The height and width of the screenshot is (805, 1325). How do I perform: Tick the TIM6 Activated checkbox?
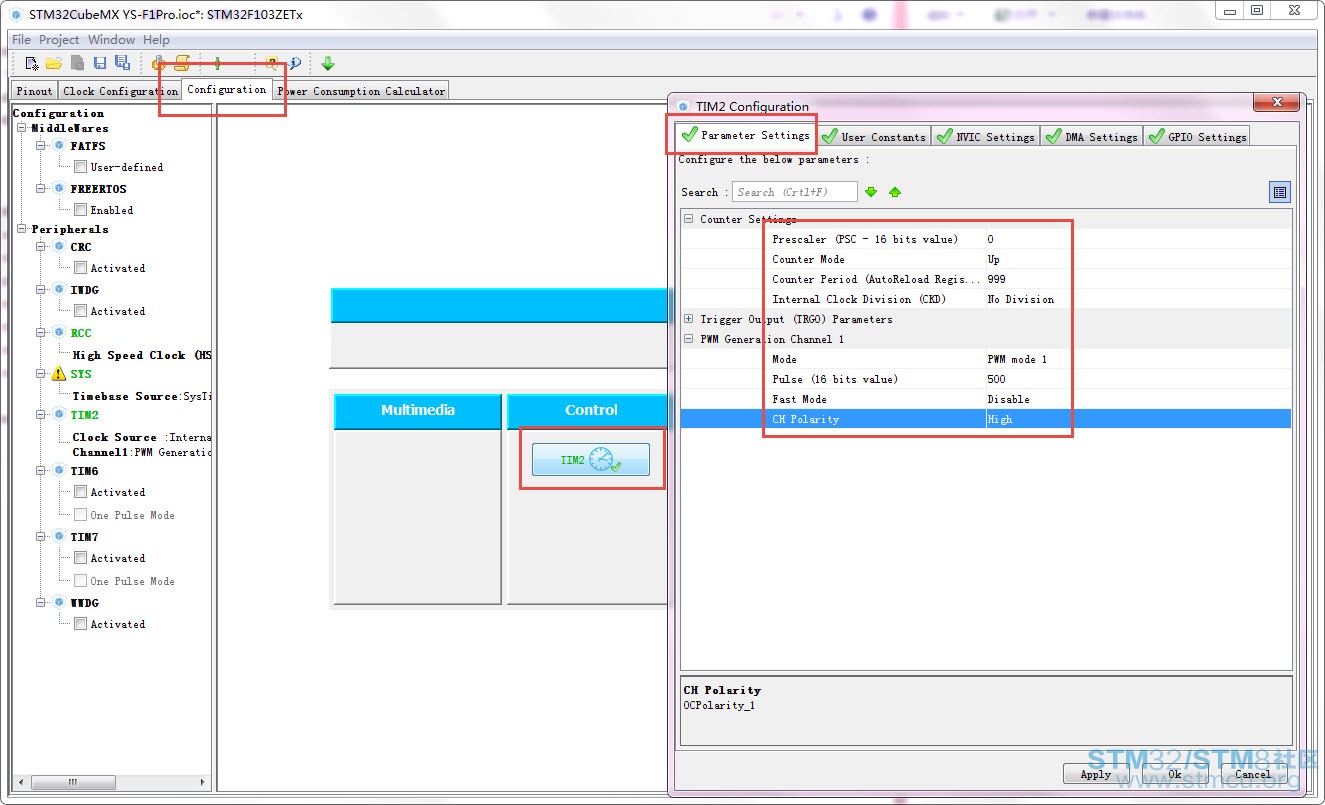(x=80, y=492)
